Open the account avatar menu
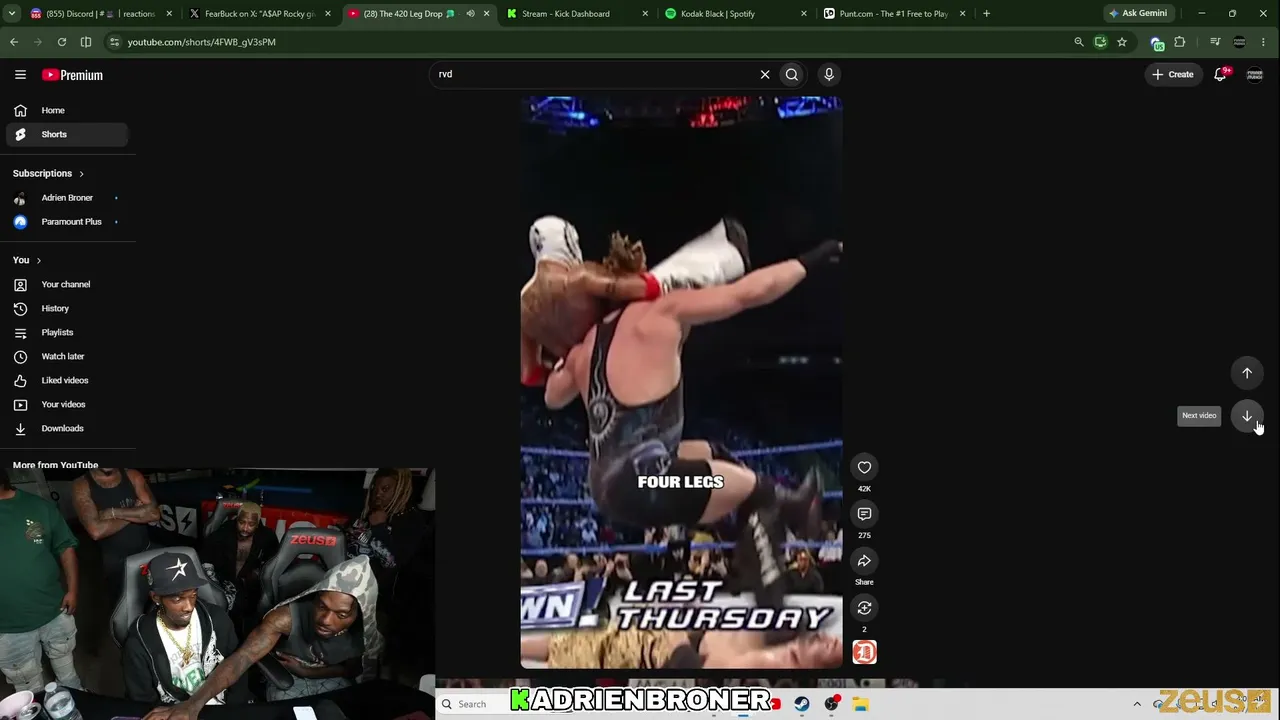The image size is (1280, 720). [x=1254, y=75]
